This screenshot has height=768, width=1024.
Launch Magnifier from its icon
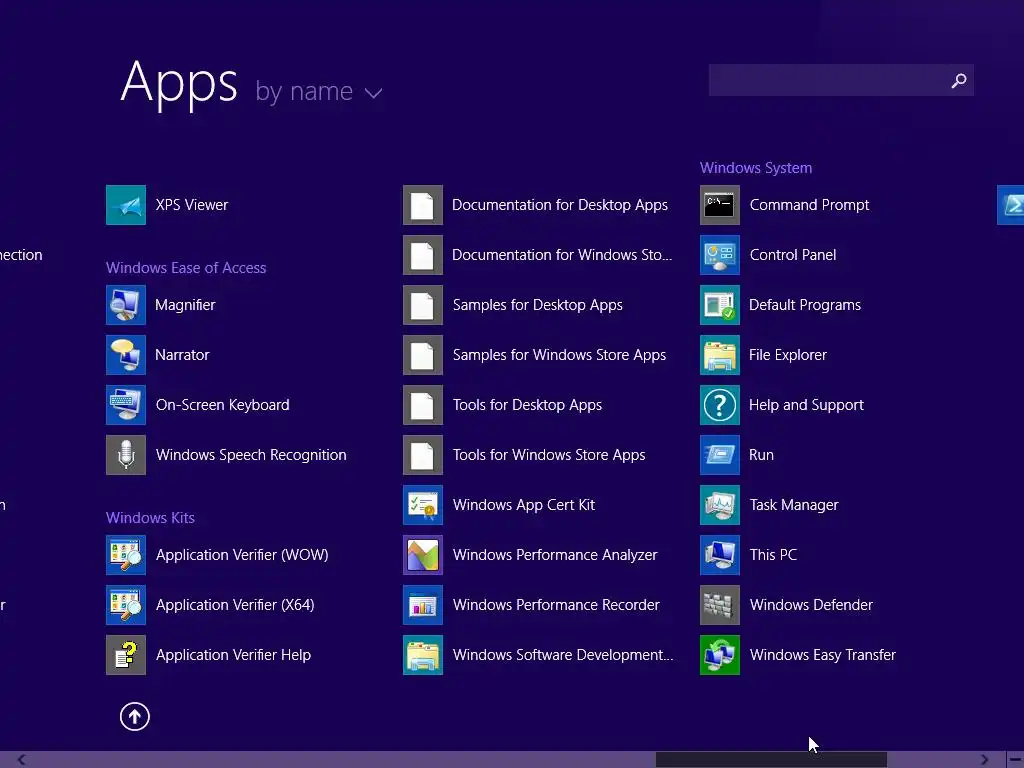point(126,305)
